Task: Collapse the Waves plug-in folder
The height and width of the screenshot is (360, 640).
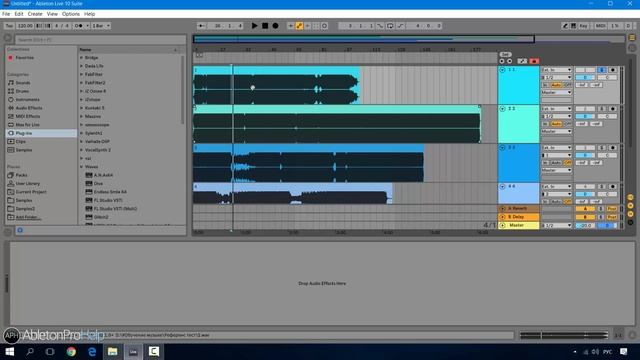Action: coord(82,167)
